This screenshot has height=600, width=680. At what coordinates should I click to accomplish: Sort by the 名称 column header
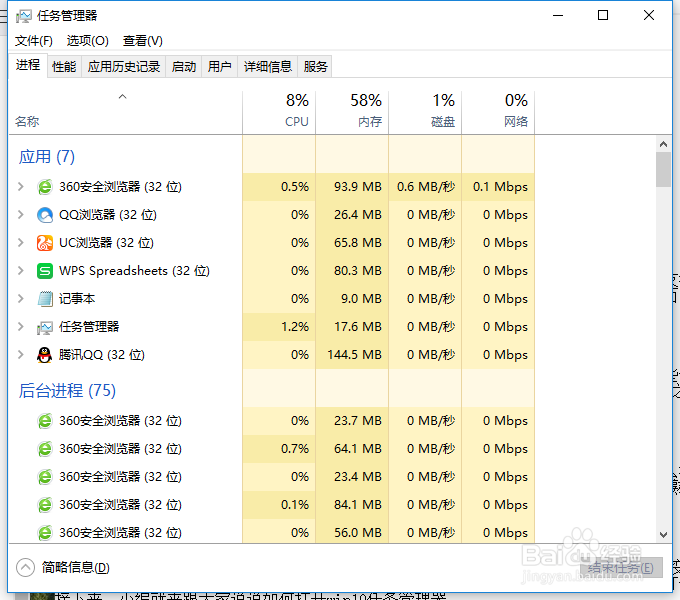[125, 112]
